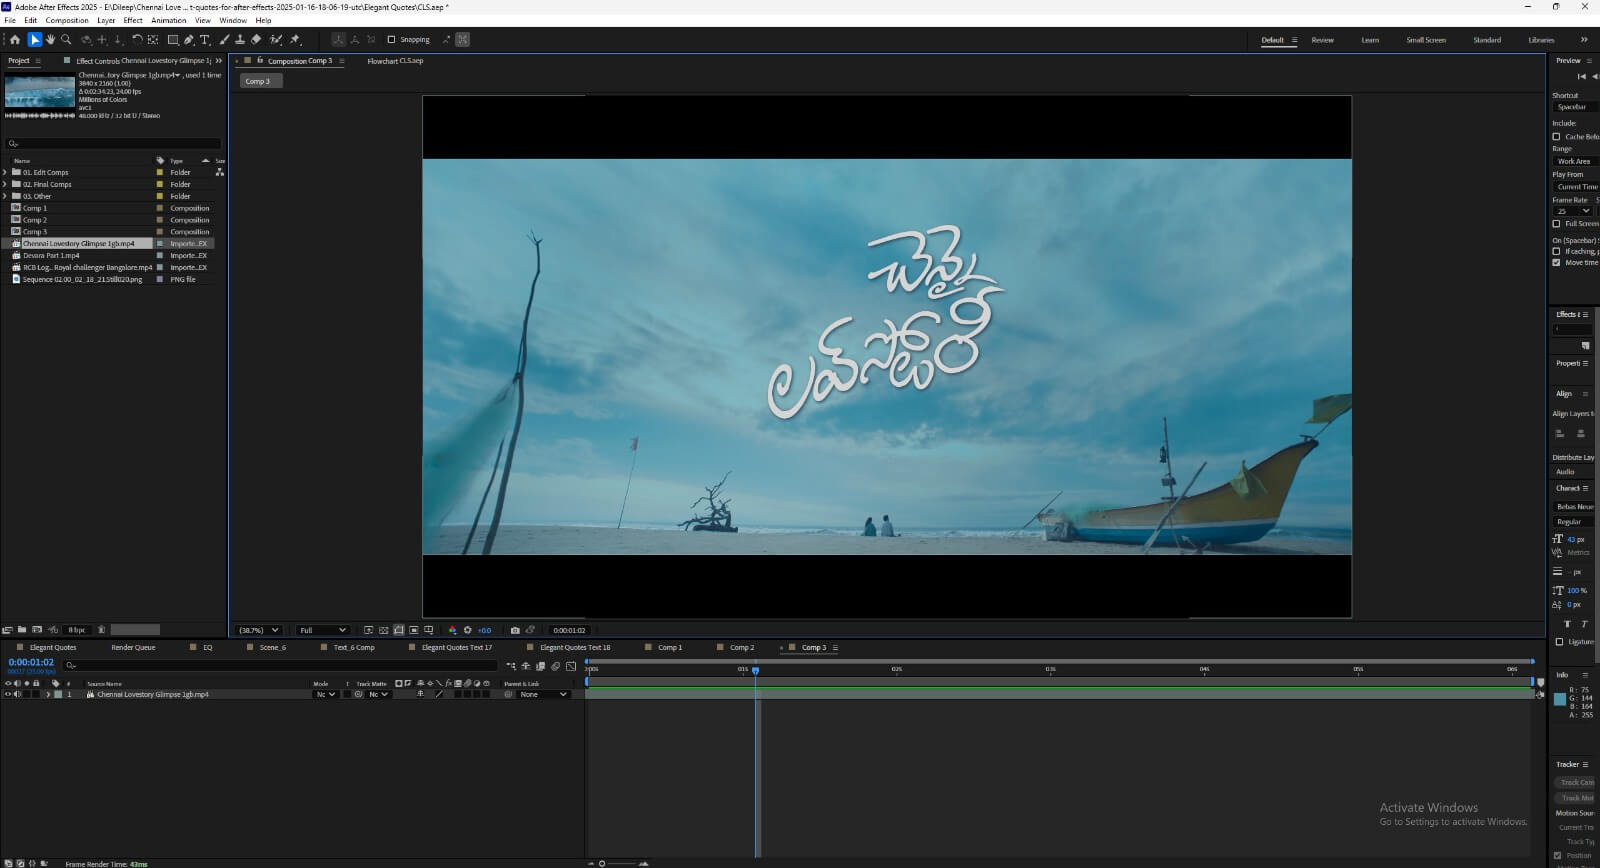Open the Full resolution dropdown
This screenshot has height=868, width=1600.
click(322, 630)
